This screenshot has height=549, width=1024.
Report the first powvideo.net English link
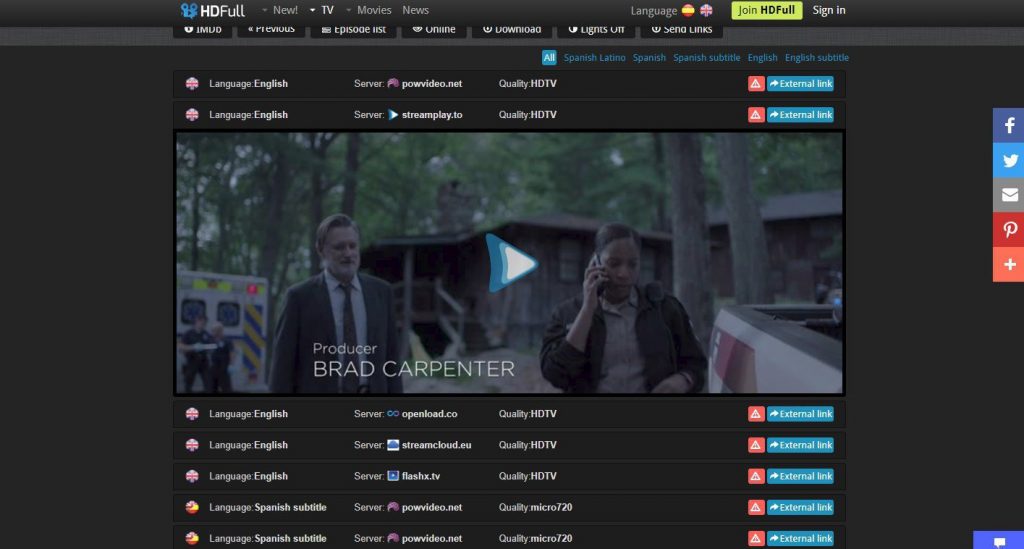point(756,84)
